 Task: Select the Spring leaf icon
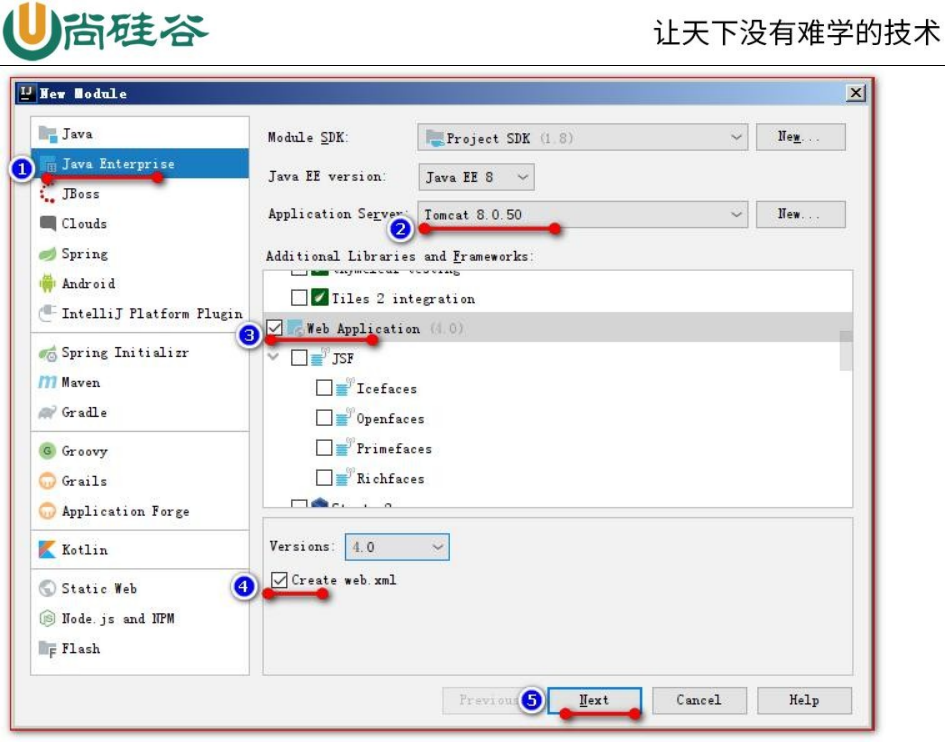click(x=48, y=254)
